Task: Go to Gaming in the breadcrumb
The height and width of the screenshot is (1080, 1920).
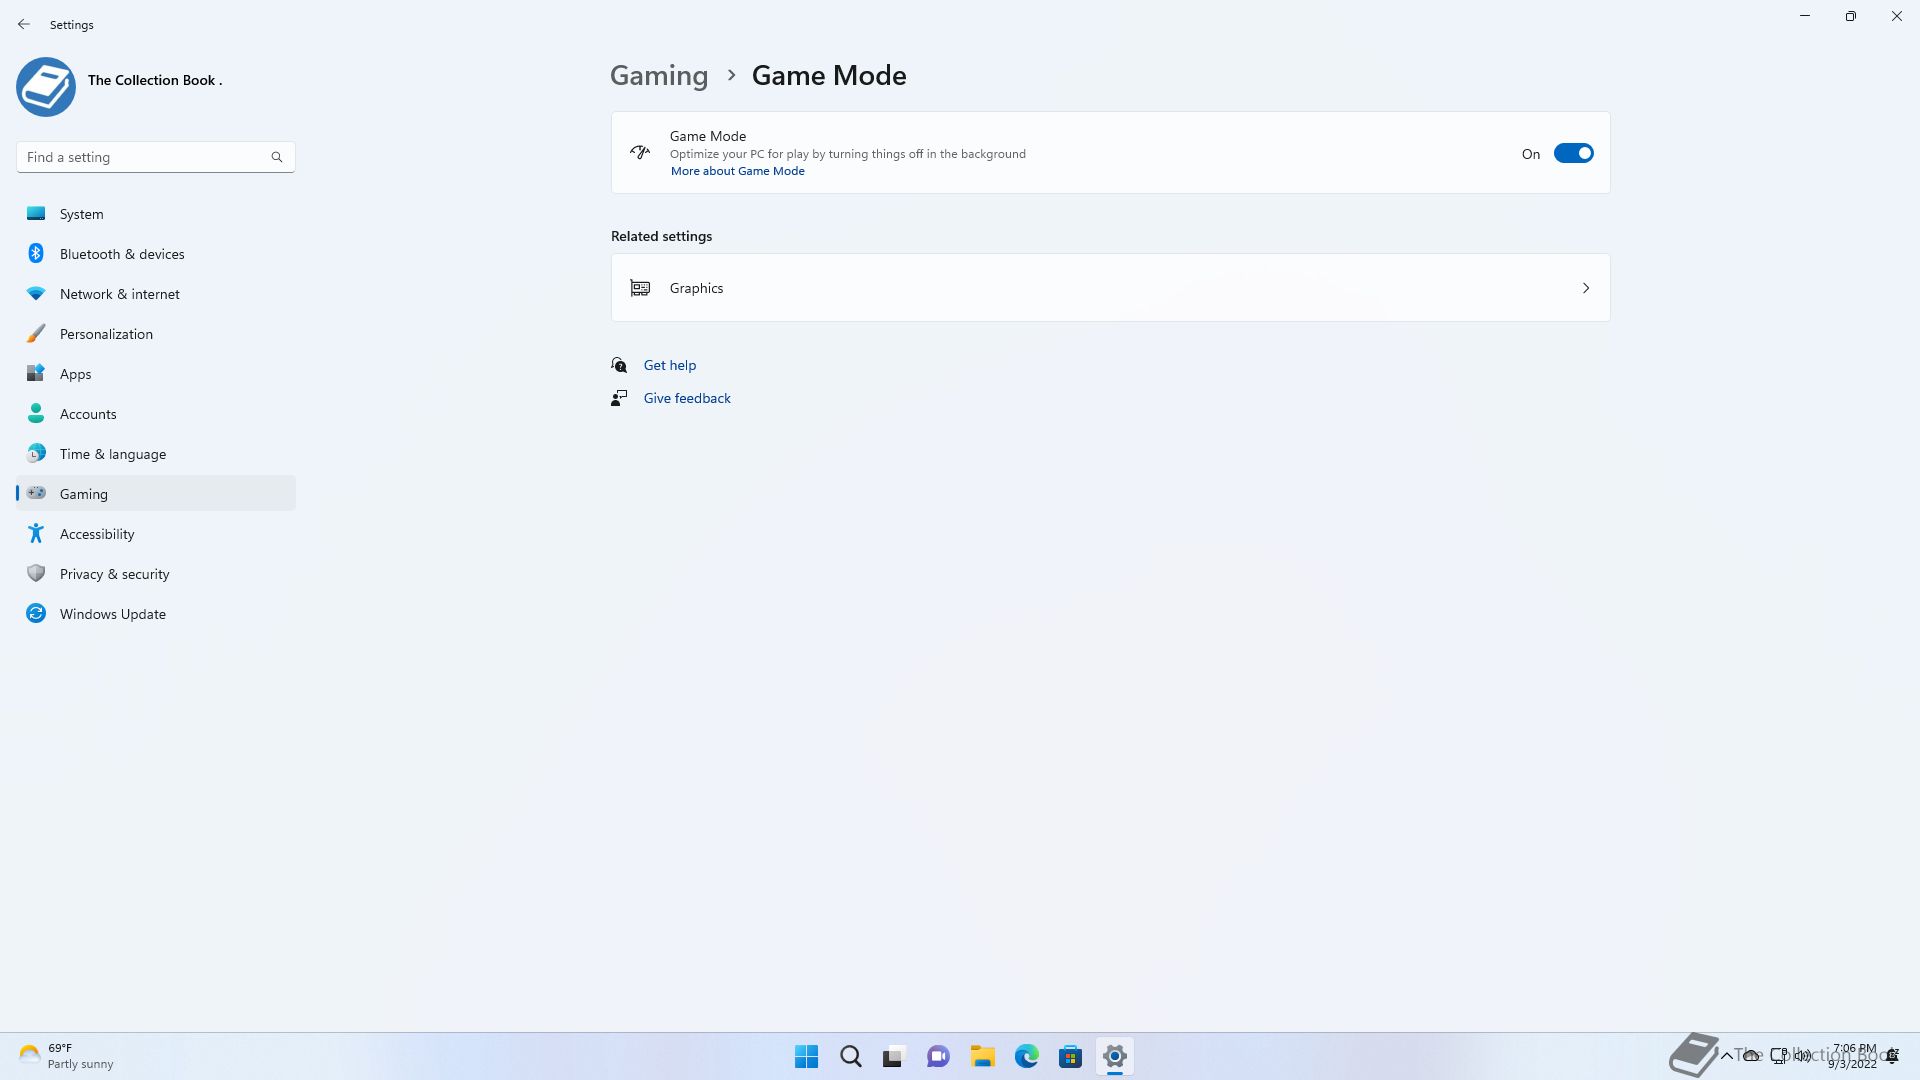Action: 658,75
